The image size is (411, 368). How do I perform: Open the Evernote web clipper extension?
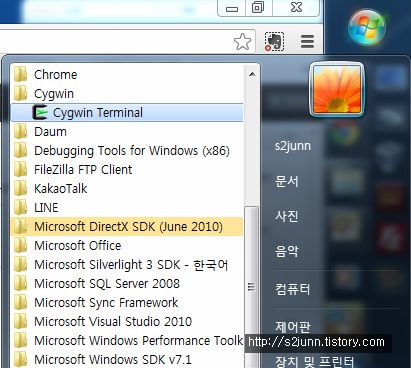pos(274,41)
